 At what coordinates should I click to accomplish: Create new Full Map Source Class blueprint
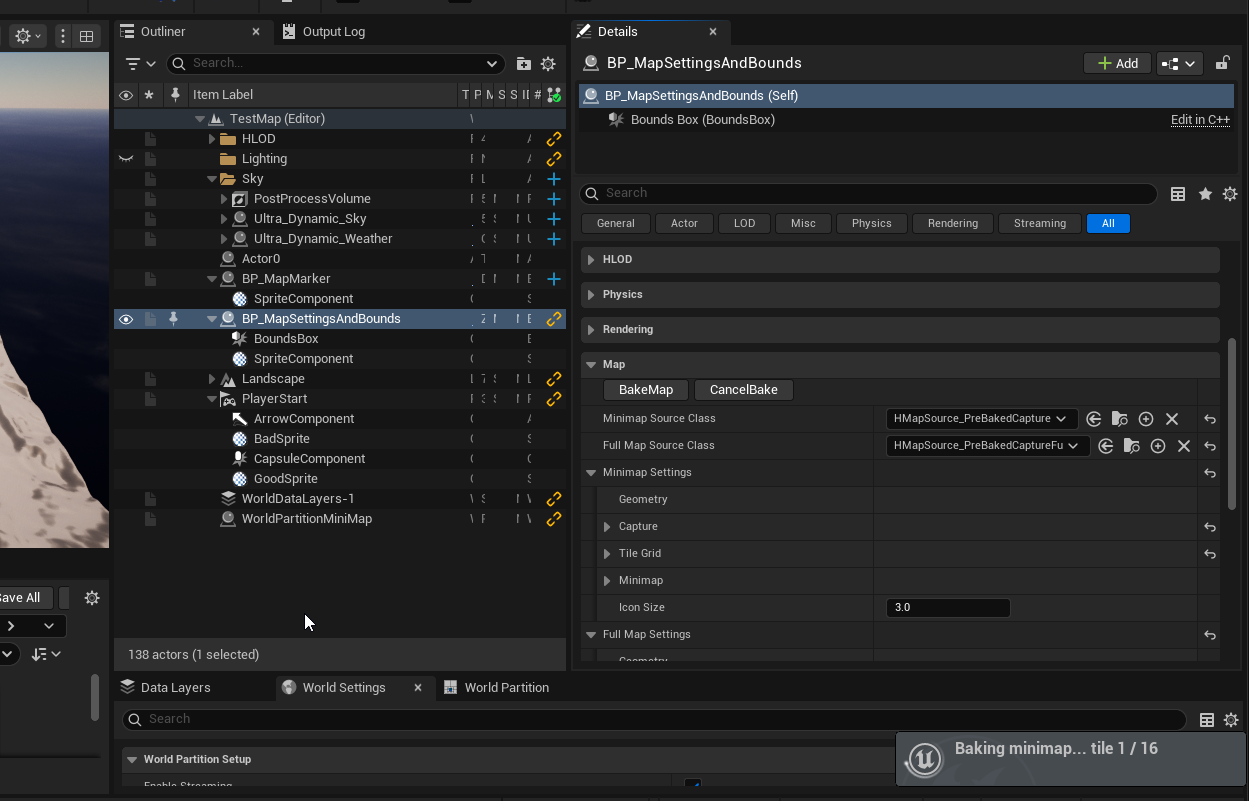[x=1158, y=446]
